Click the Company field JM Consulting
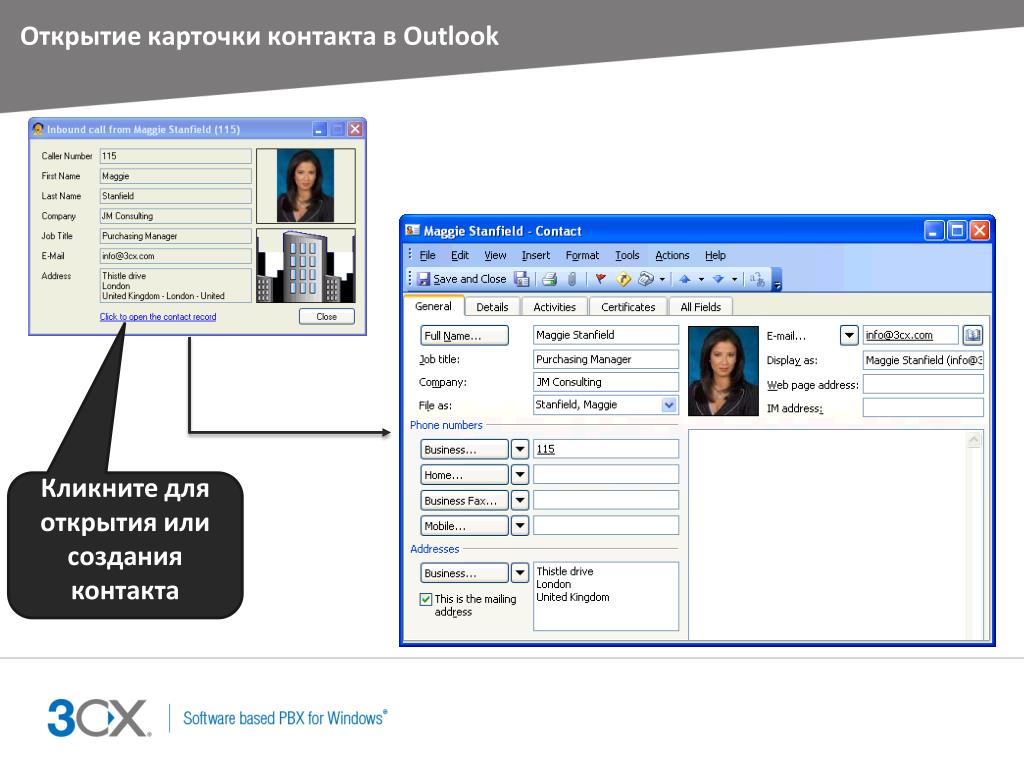This screenshot has height=768, width=1024. (x=606, y=382)
